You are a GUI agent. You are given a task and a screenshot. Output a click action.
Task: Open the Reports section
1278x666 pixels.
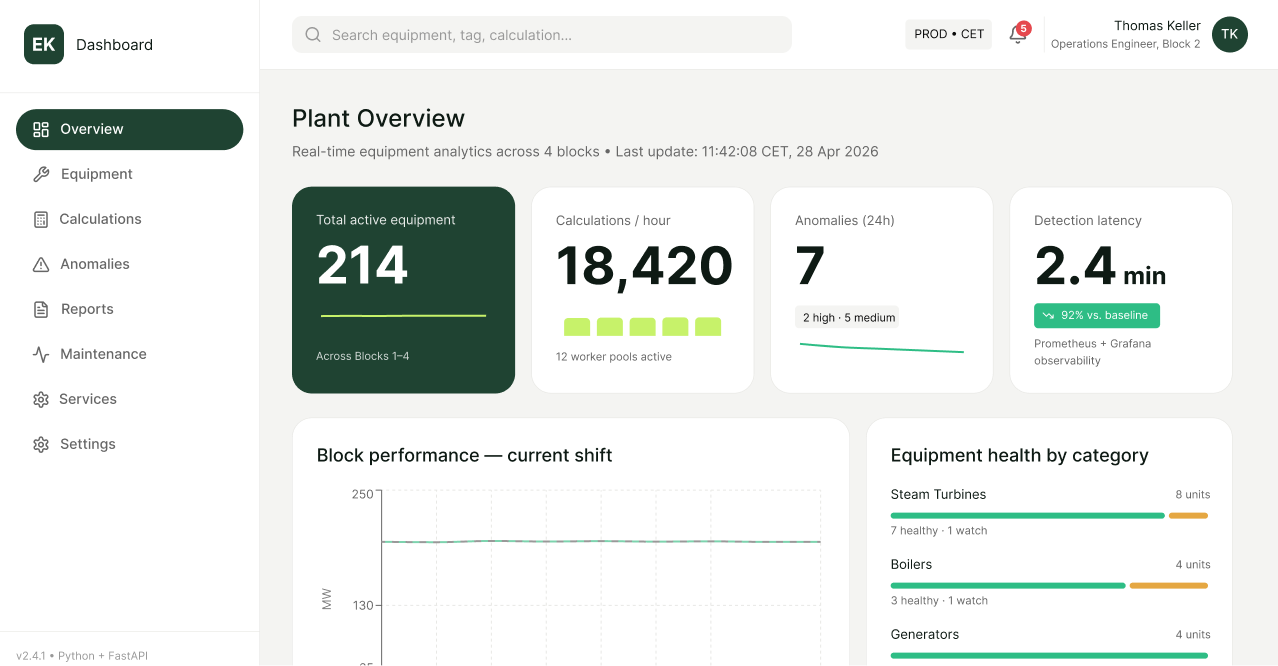(x=130, y=309)
